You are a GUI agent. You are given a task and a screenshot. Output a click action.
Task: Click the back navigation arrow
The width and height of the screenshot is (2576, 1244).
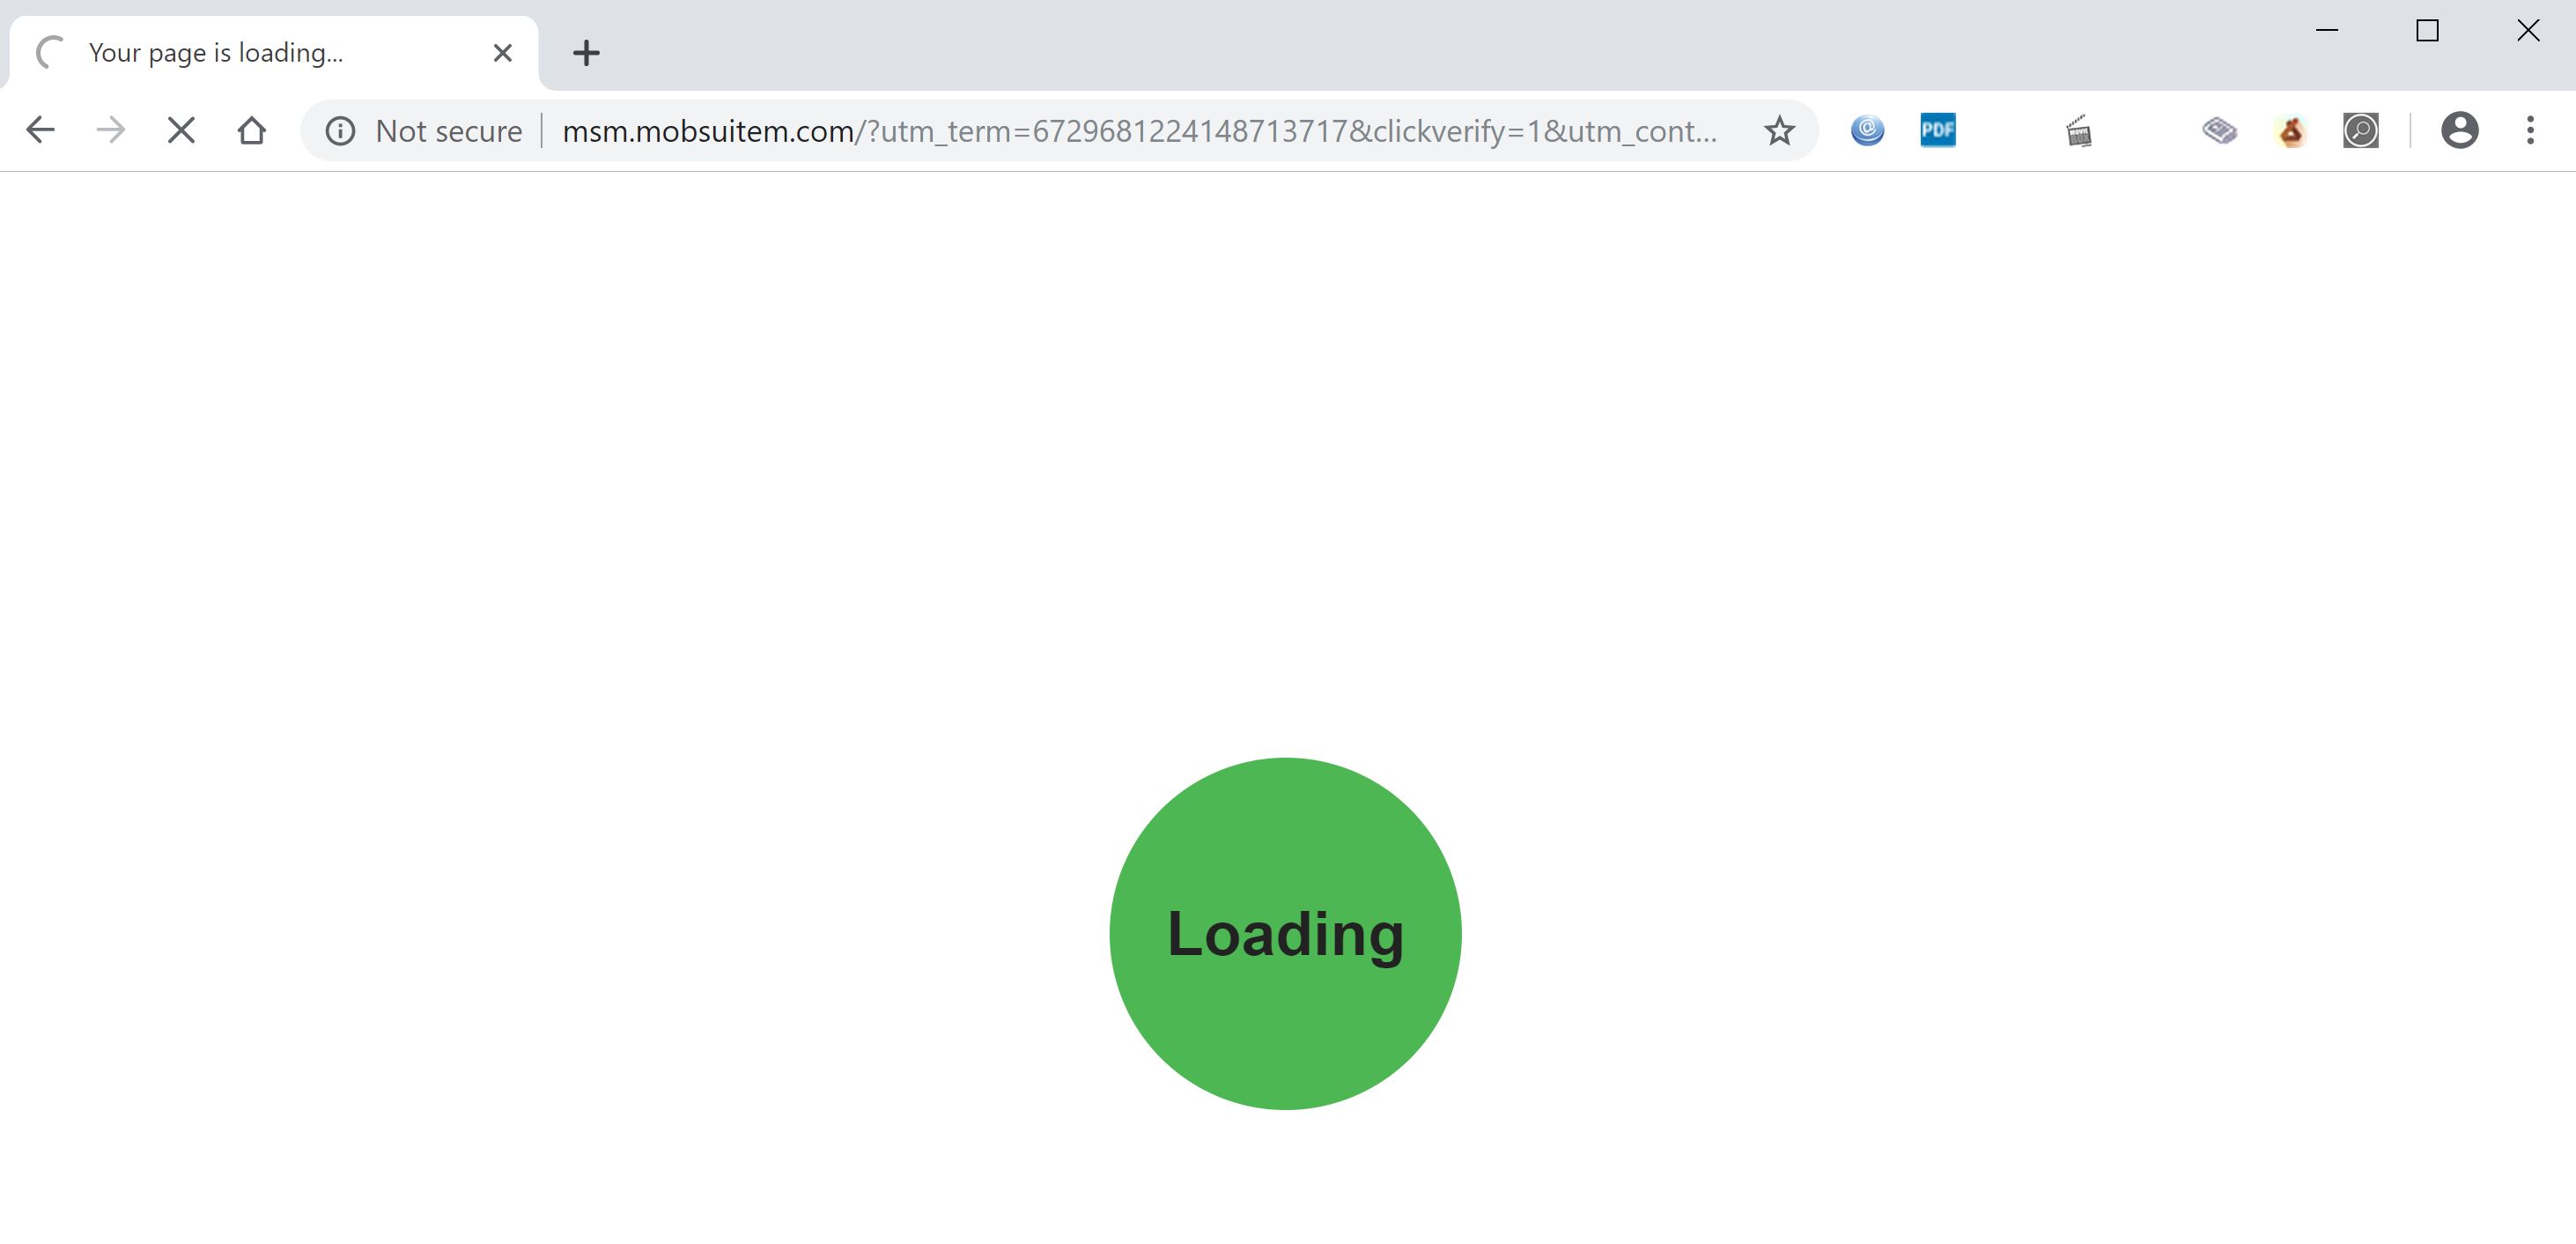tap(40, 130)
